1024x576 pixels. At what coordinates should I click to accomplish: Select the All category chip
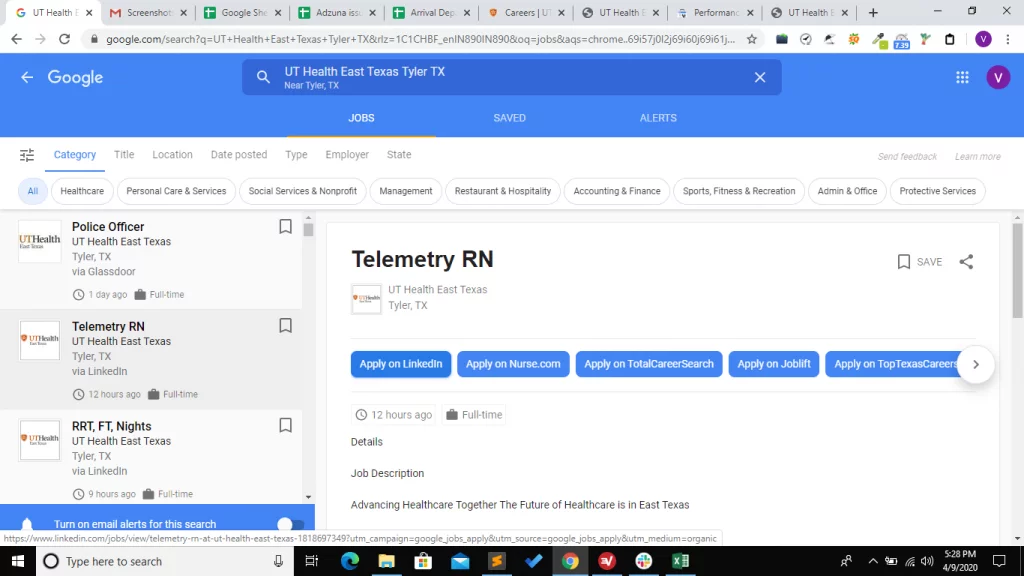(33, 191)
